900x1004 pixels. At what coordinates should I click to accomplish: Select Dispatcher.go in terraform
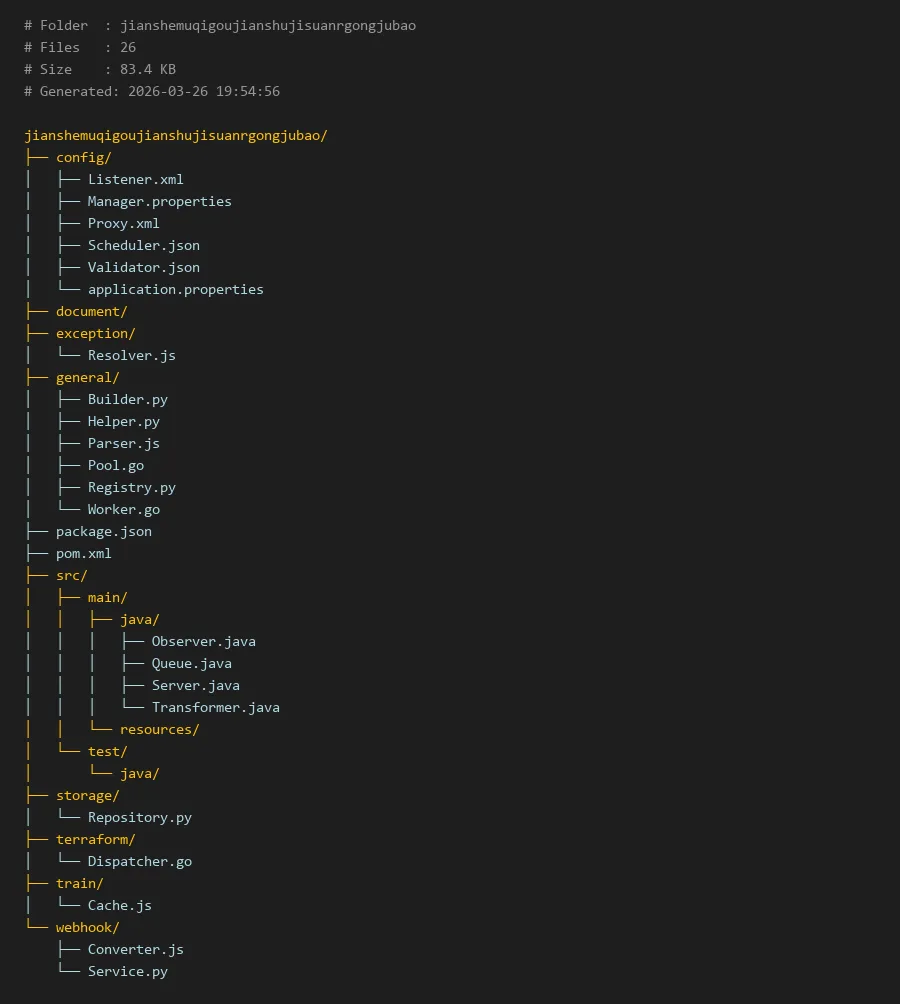(x=139, y=861)
